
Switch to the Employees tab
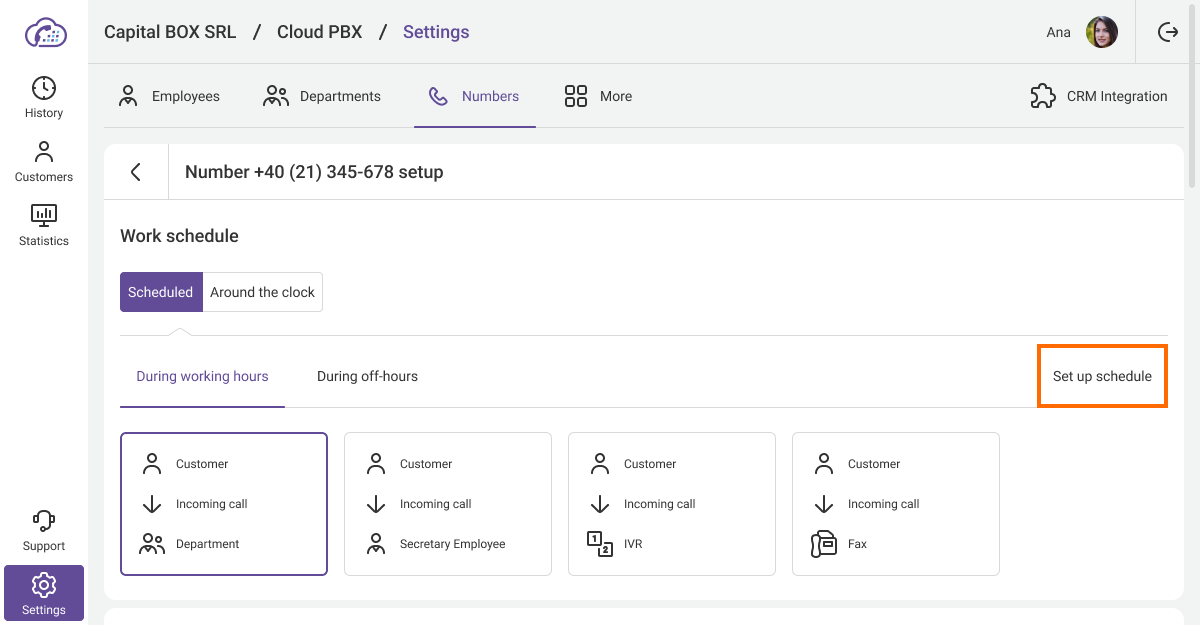(169, 96)
